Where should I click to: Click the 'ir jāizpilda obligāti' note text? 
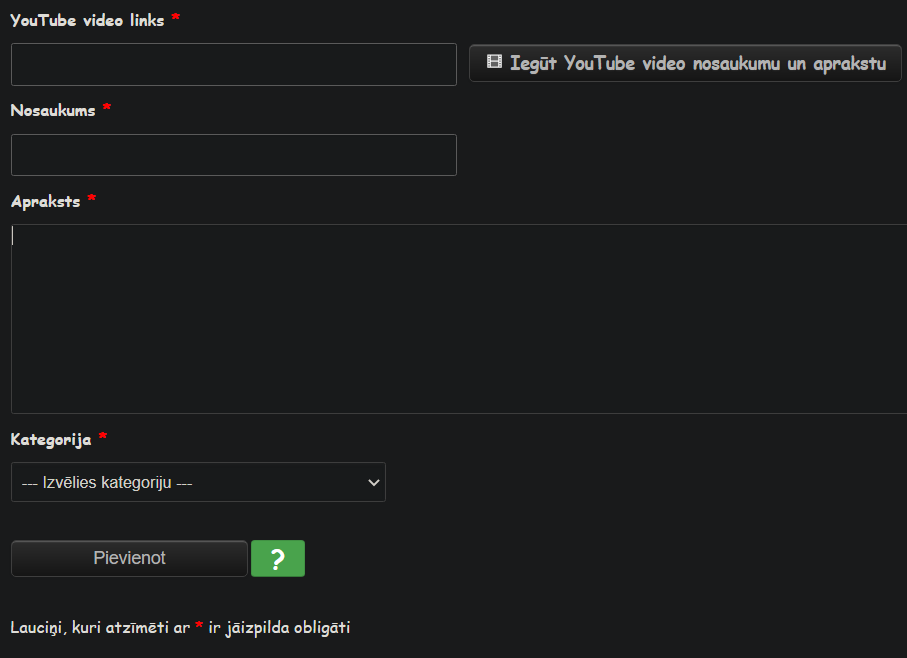coord(279,627)
